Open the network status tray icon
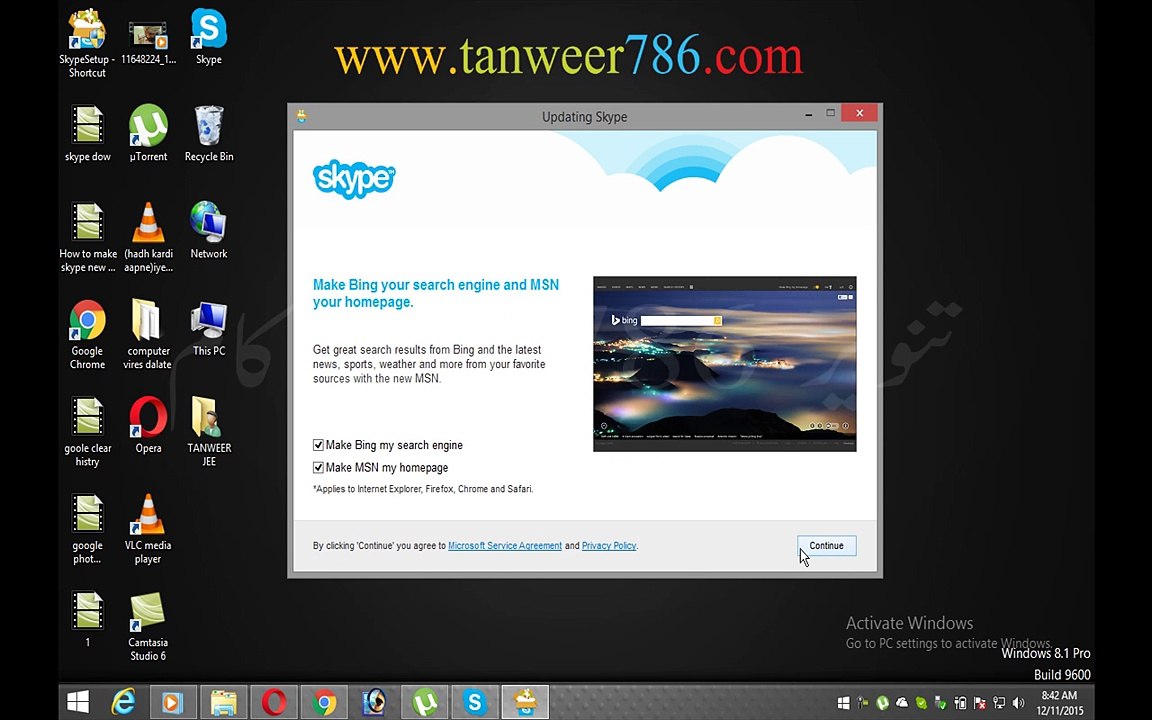Viewport: 1152px width, 720px height. [999, 703]
